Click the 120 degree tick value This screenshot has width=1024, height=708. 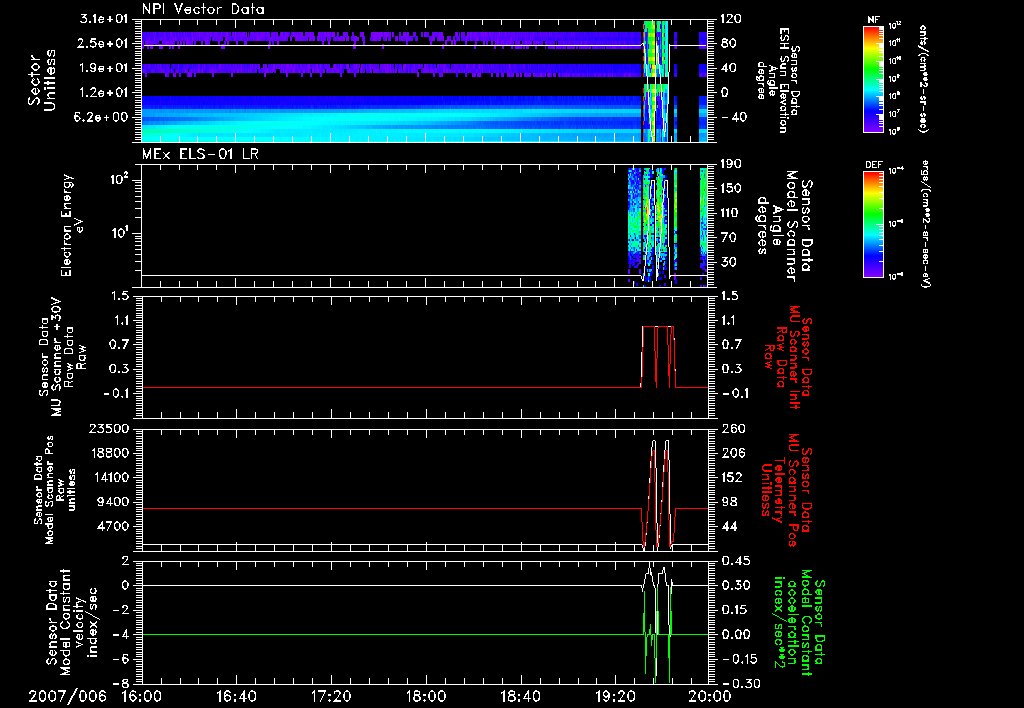point(731,19)
